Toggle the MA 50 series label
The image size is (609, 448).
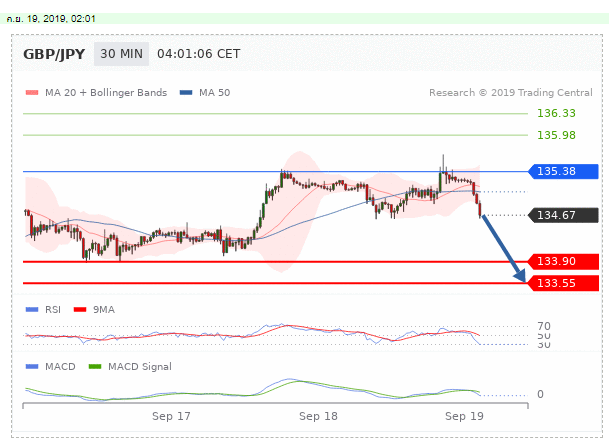214,93
